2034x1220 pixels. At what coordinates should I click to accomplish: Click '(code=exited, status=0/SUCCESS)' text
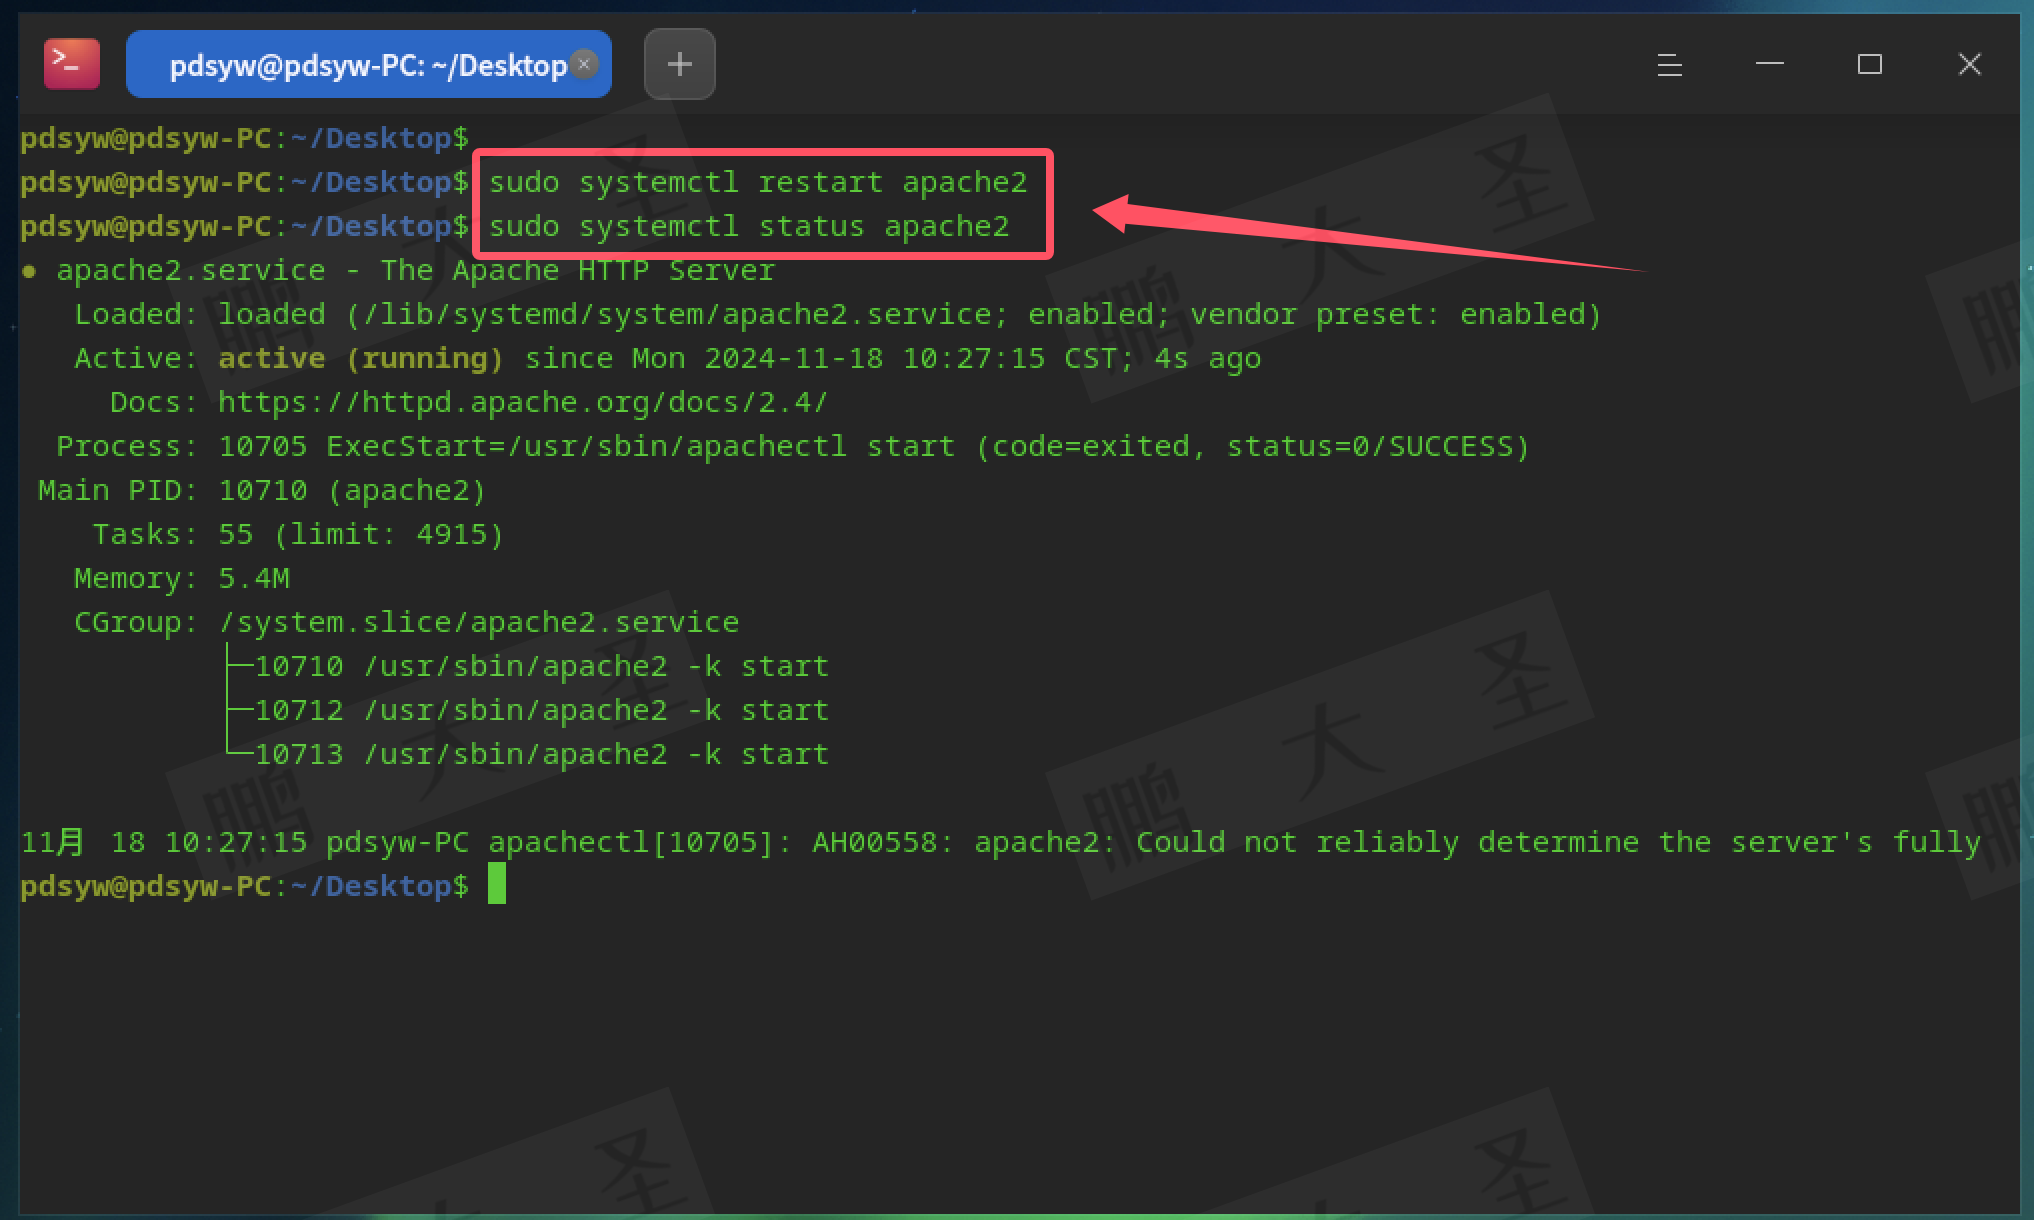click(1252, 446)
